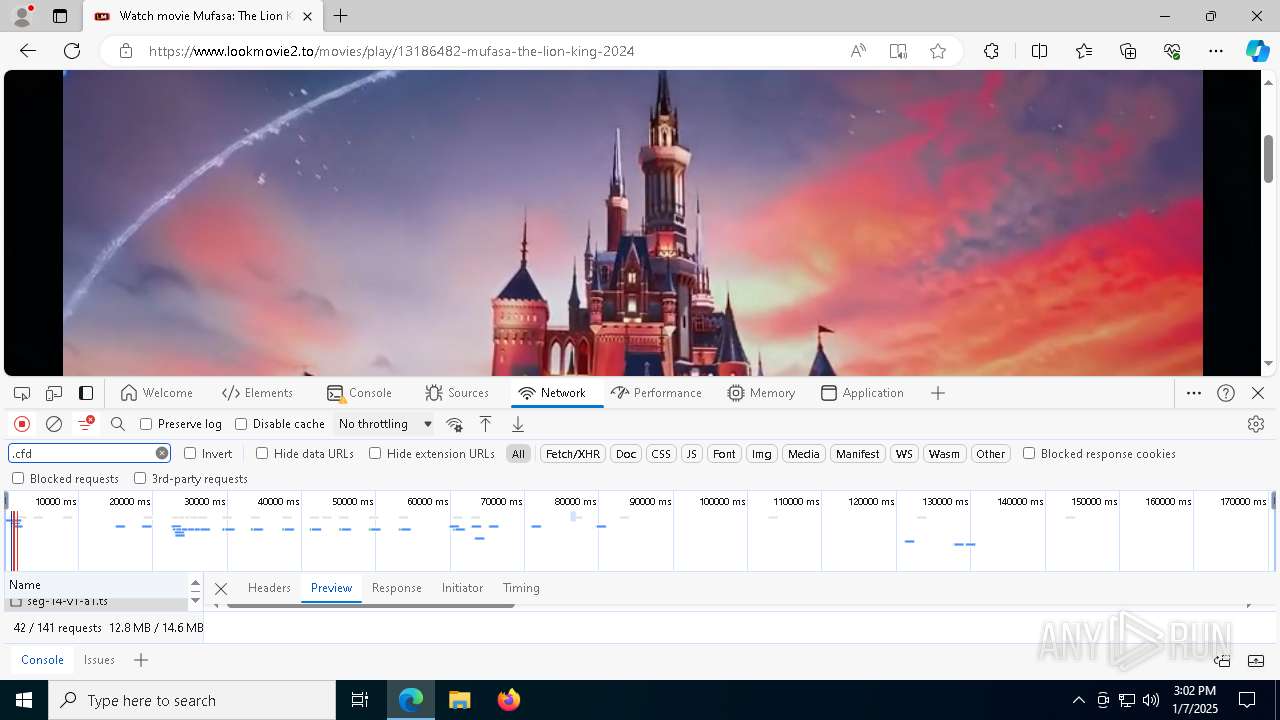
Task: Click the browser back arrow
Action: click(x=28, y=51)
